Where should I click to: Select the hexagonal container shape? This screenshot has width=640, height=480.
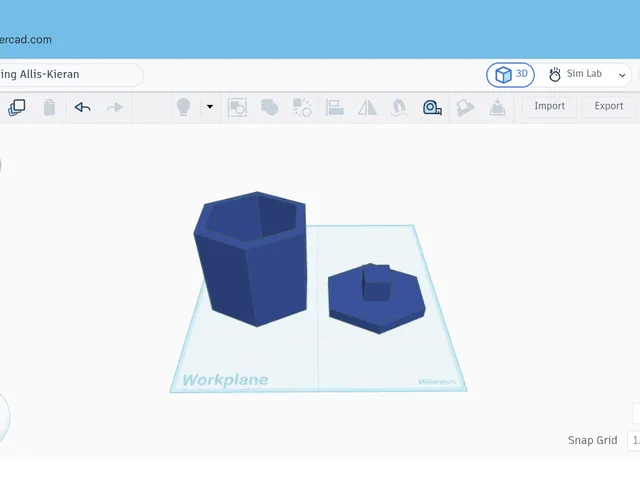pyautogui.click(x=250, y=259)
